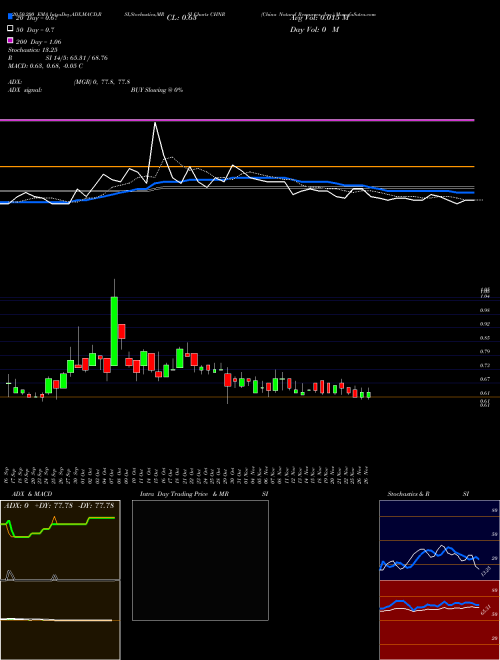Click the blue 20 Day legend swatch
Image resolution: width=500 pixels, height=660 pixels.
click(x=11, y=17)
